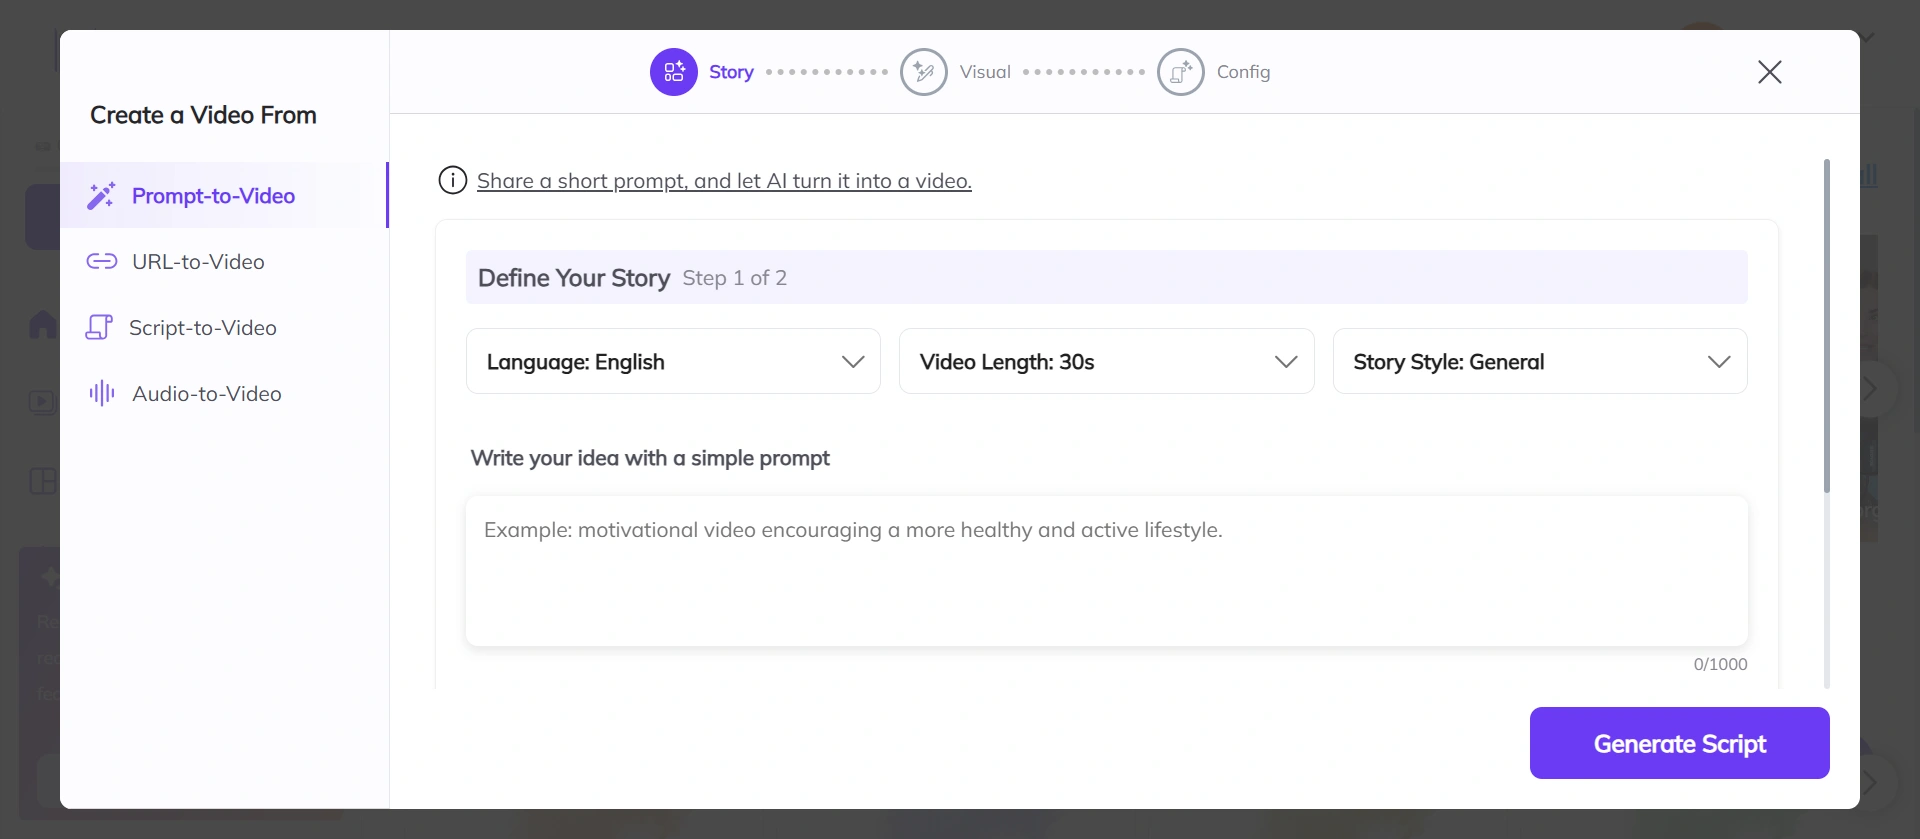1920x839 pixels.
Task: Click the info icon beside the prompt hint
Action: pyautogui.click(x=453, y=180)
